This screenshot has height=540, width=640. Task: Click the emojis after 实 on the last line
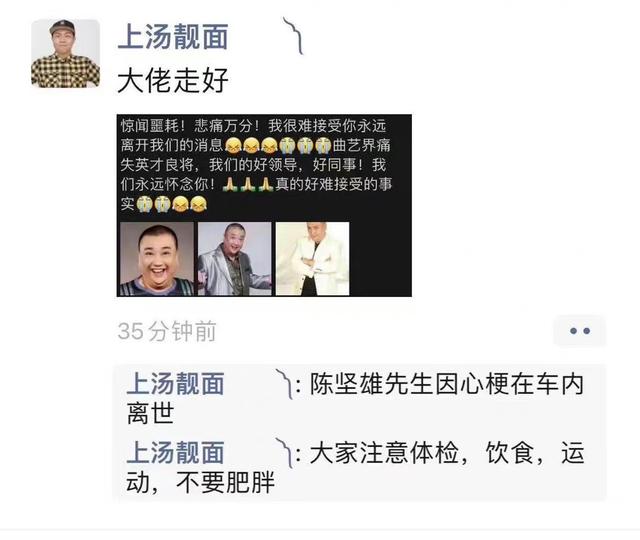pos(171,204)
